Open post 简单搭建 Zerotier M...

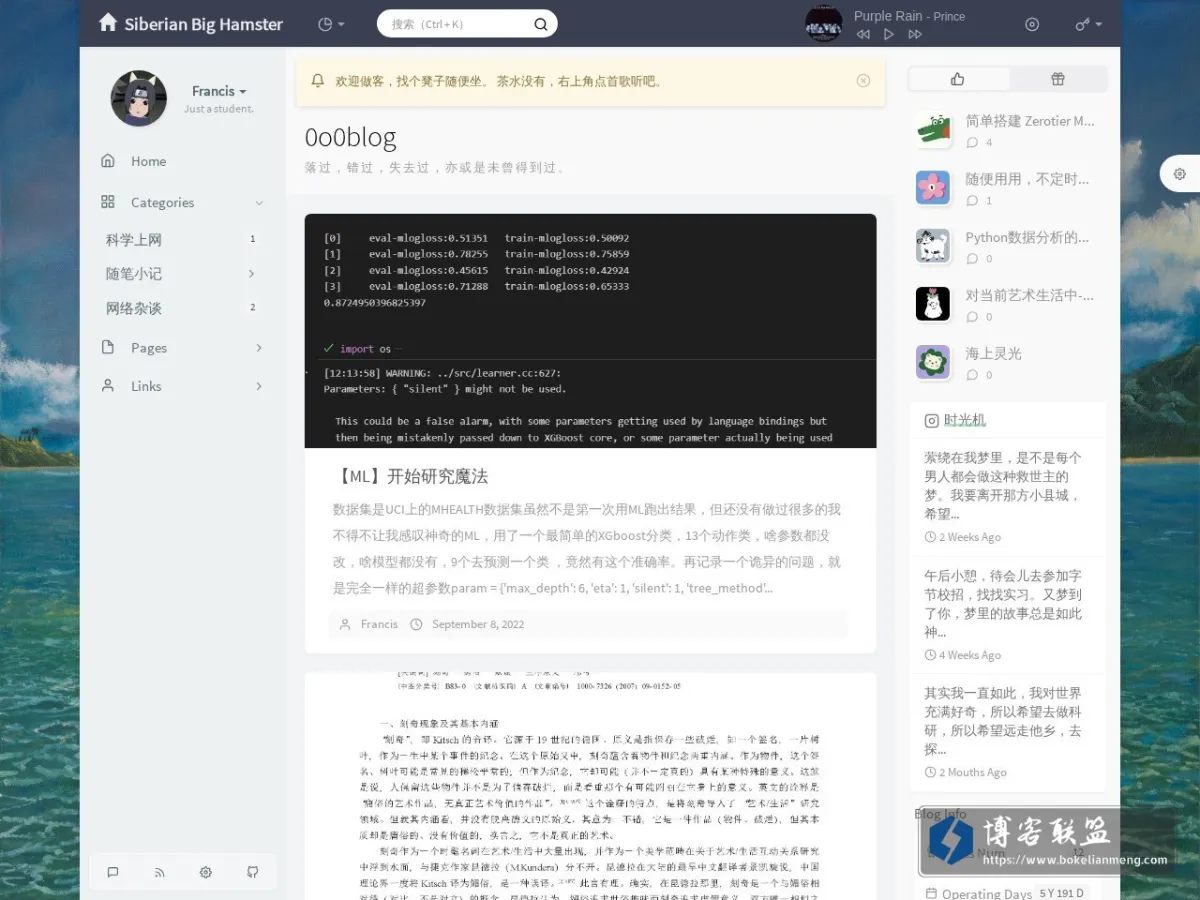(1030, 121)
